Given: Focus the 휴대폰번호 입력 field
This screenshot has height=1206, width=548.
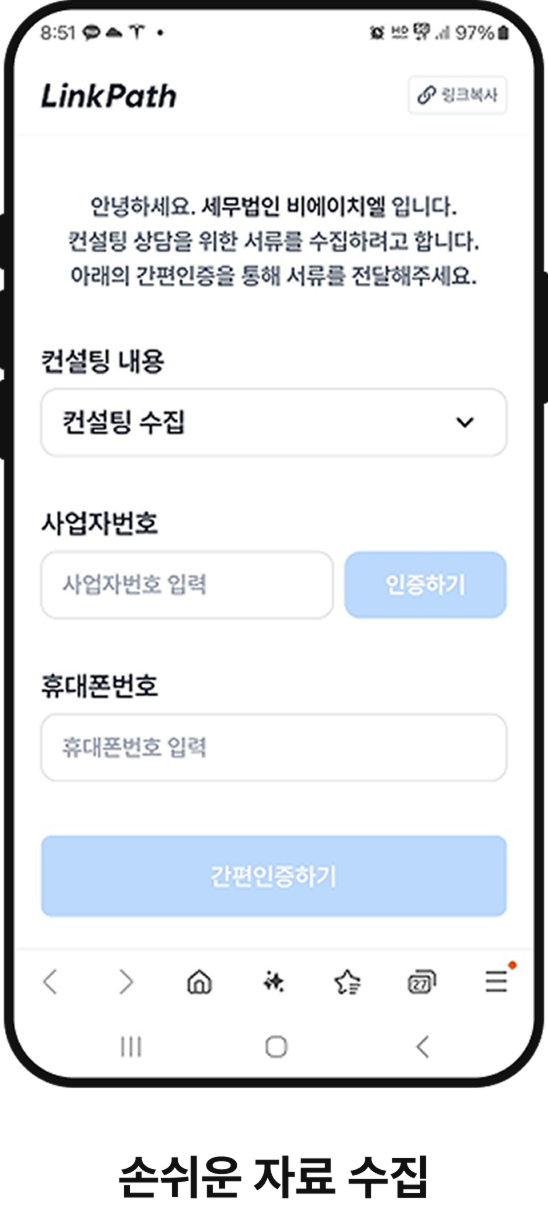Looking at the screenshot, I should 273,747.
